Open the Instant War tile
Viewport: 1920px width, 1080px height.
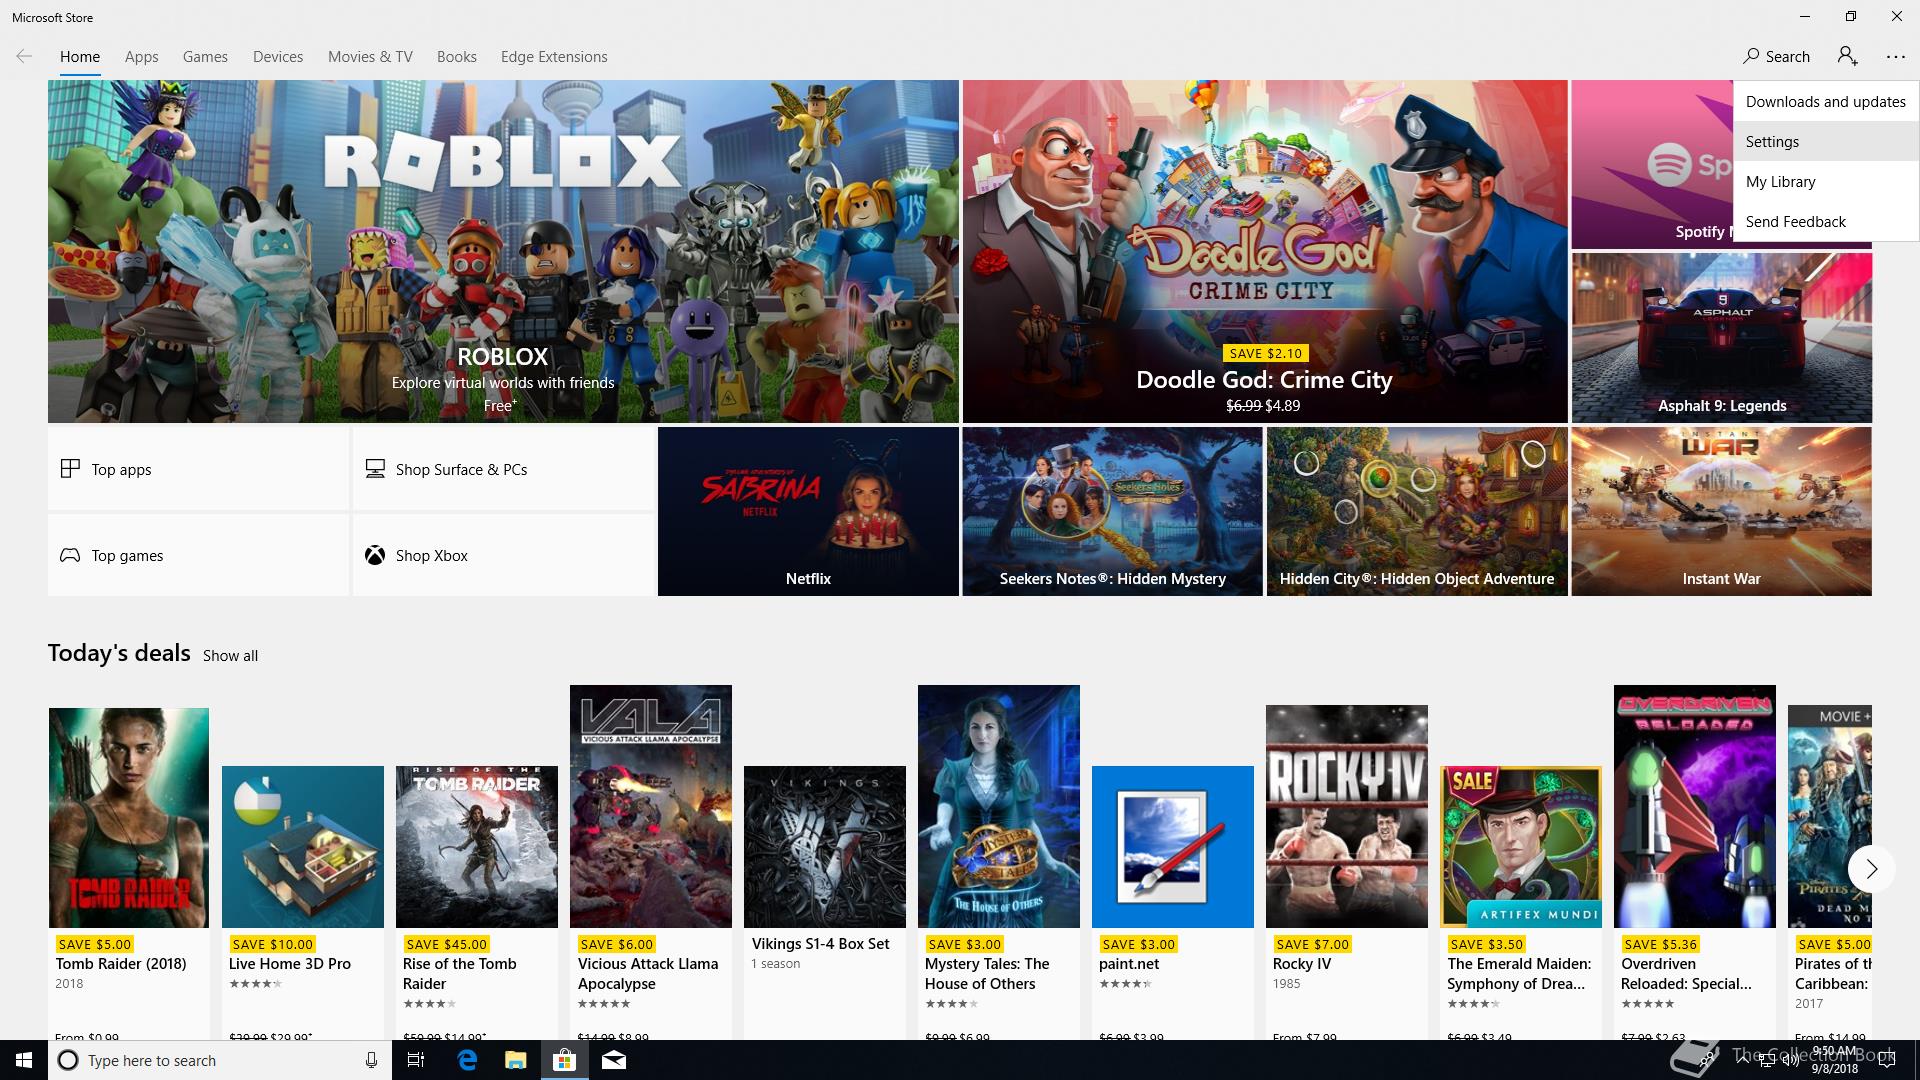click(x=1721, y=511)
